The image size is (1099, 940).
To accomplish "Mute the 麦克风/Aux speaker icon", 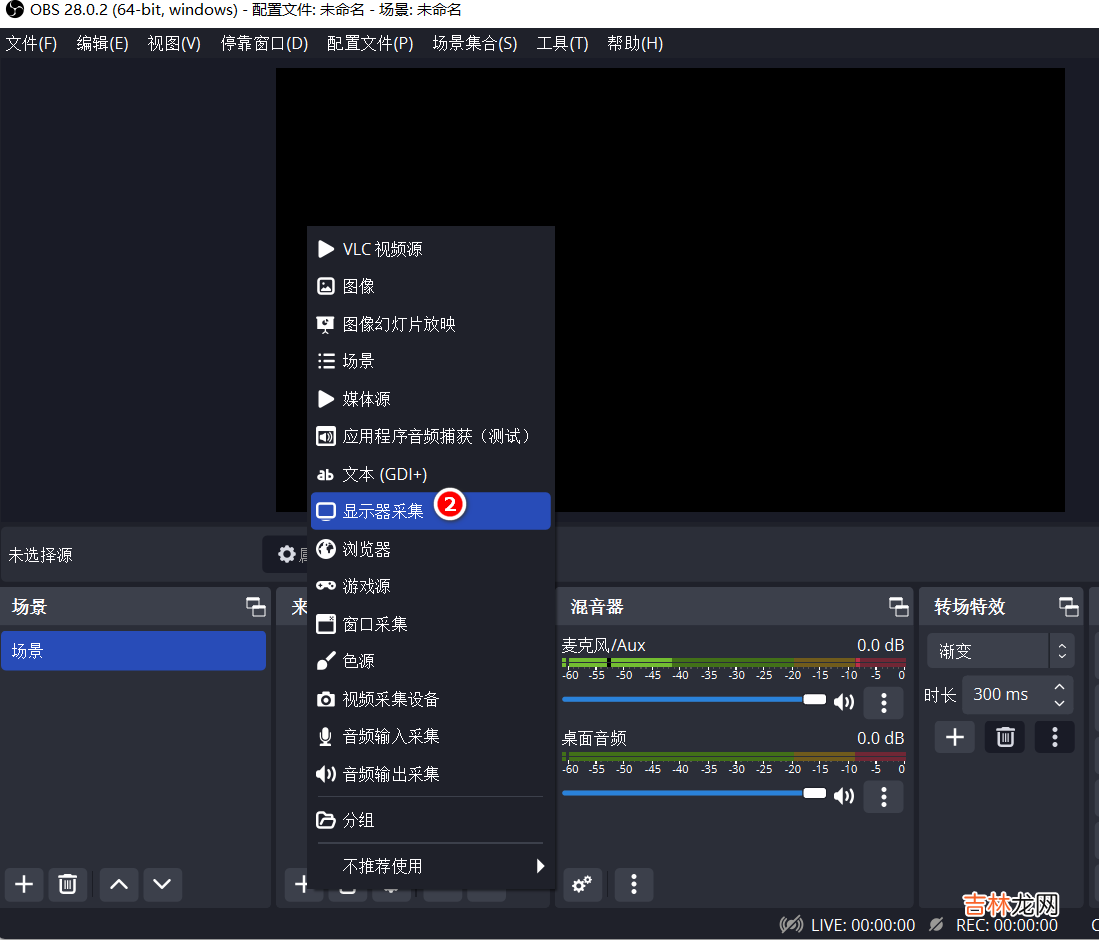I will pos(844,702).
